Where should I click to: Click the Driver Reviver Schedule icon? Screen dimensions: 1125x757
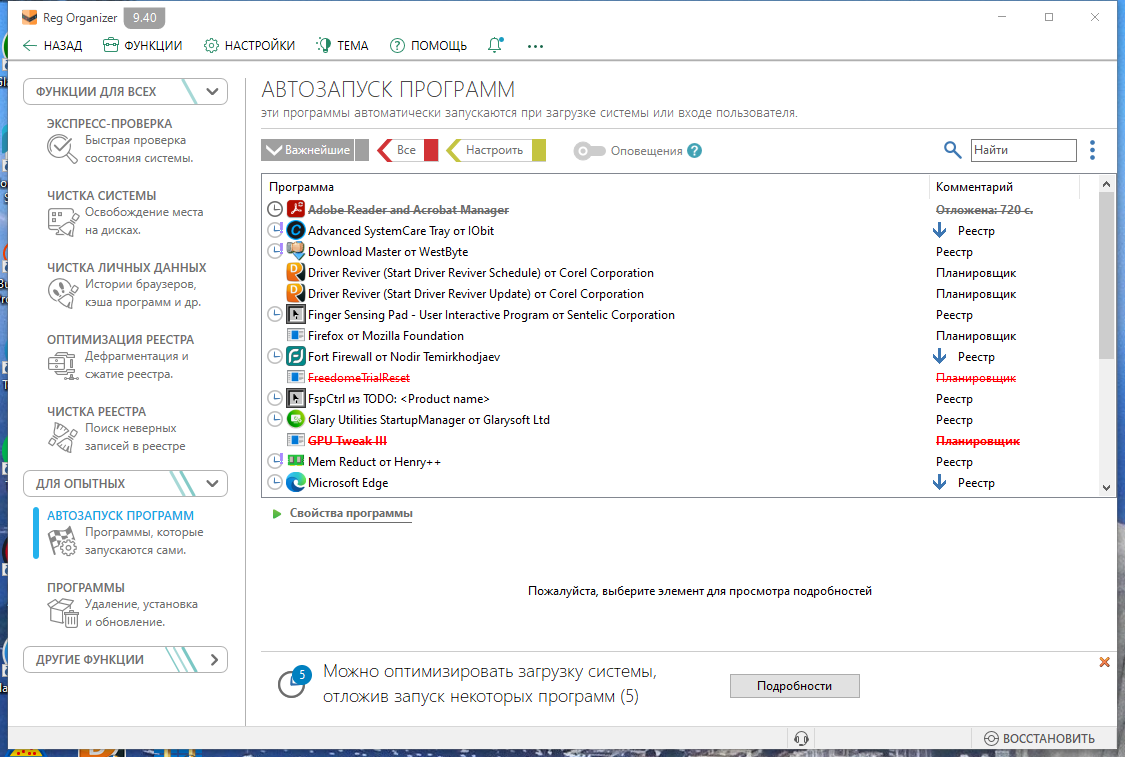coord(296,273)
